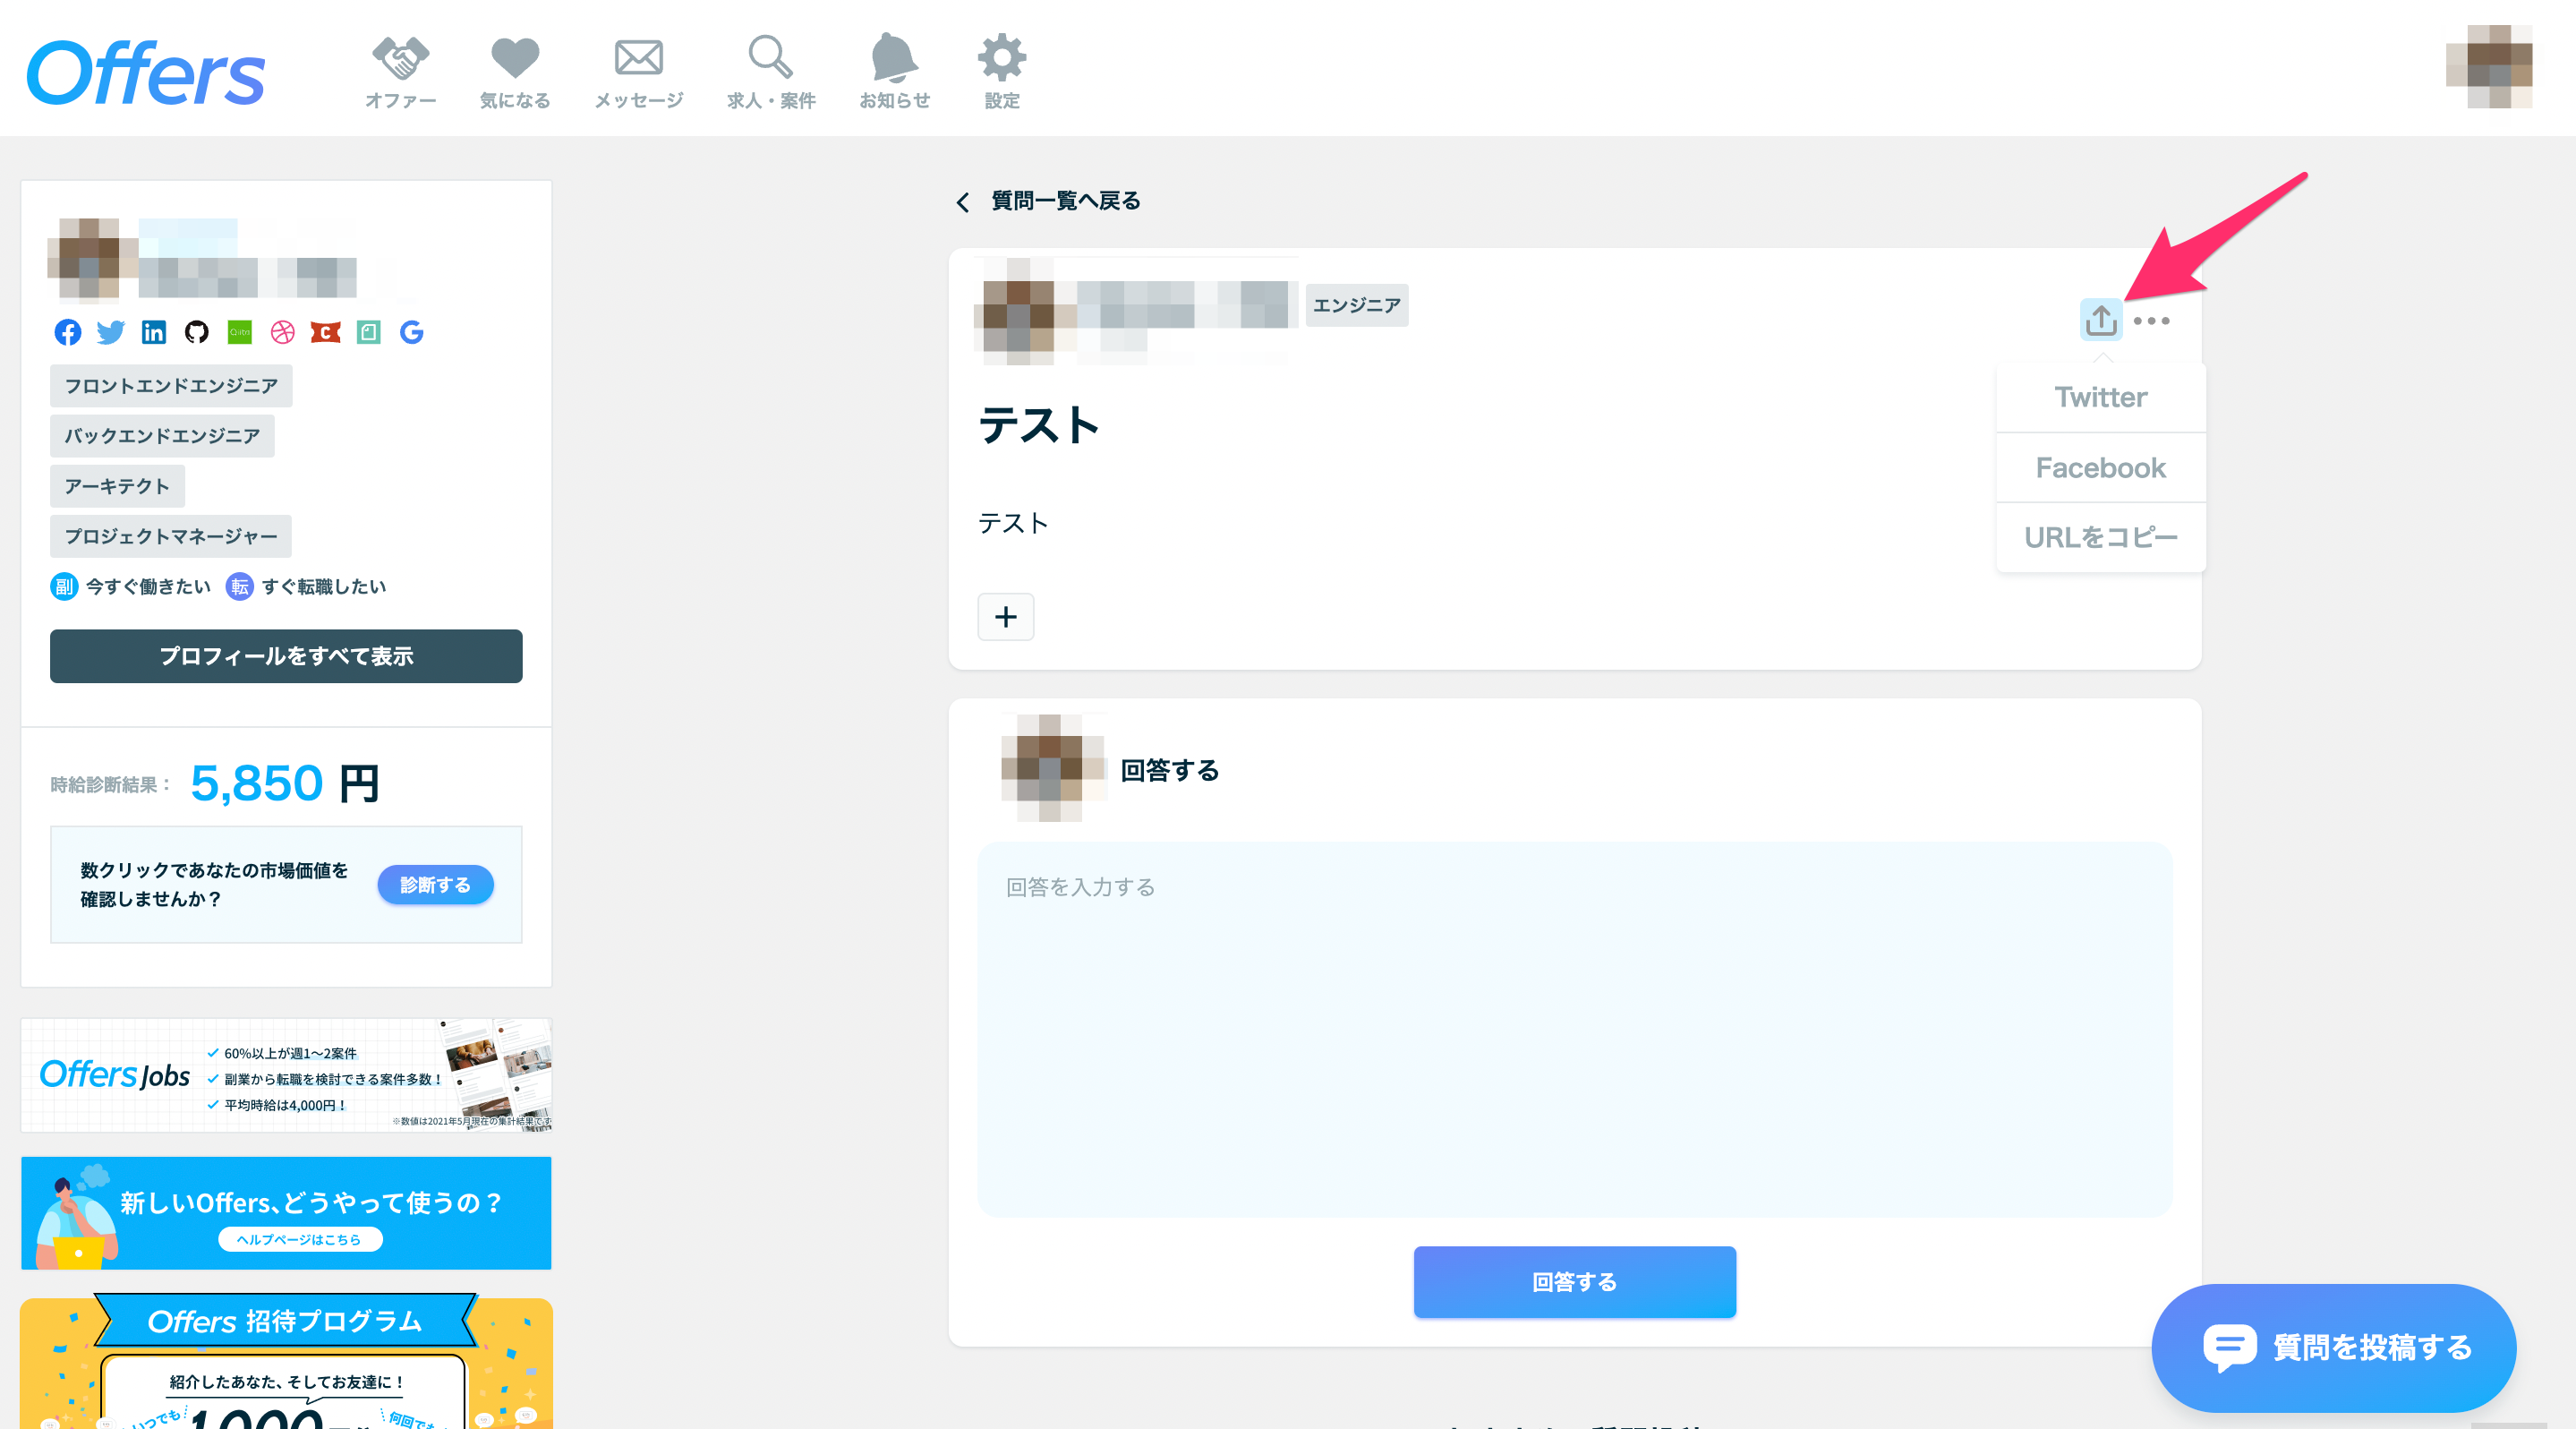The width and height of the screenshot is (2576, 1429).
Task: Click the エンジニア tag badge
Action: [1357, 305]
